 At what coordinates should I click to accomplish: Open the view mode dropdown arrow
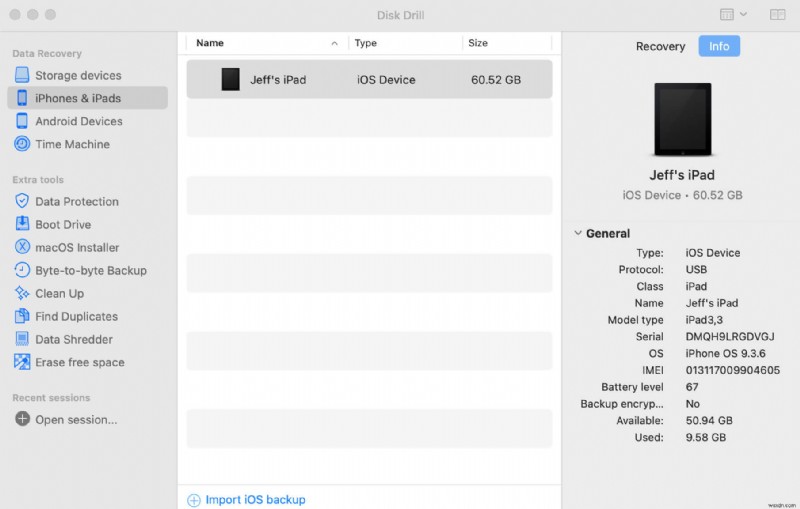coord(743,14)
